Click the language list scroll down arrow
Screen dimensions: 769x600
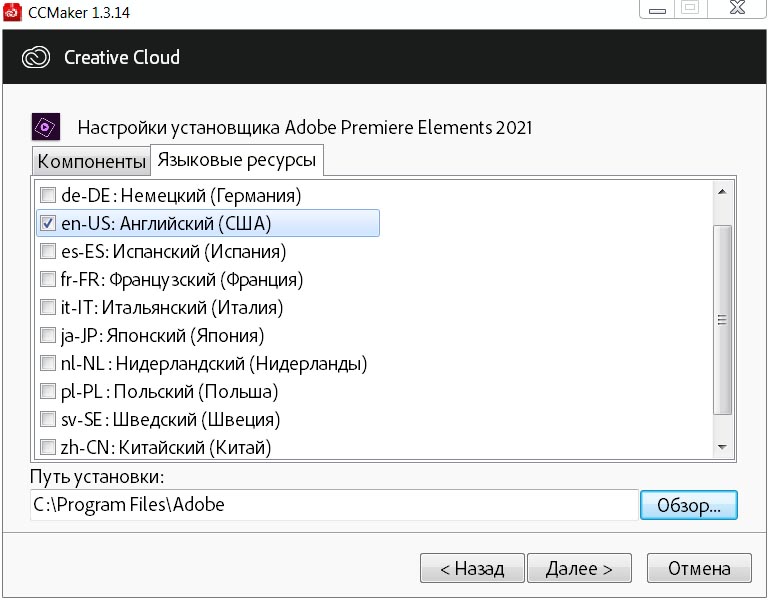722,446
